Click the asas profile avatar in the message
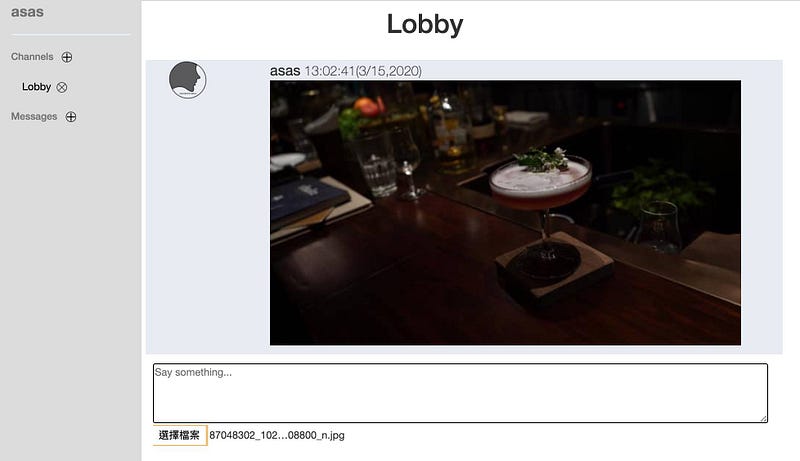 coord(188,80)
